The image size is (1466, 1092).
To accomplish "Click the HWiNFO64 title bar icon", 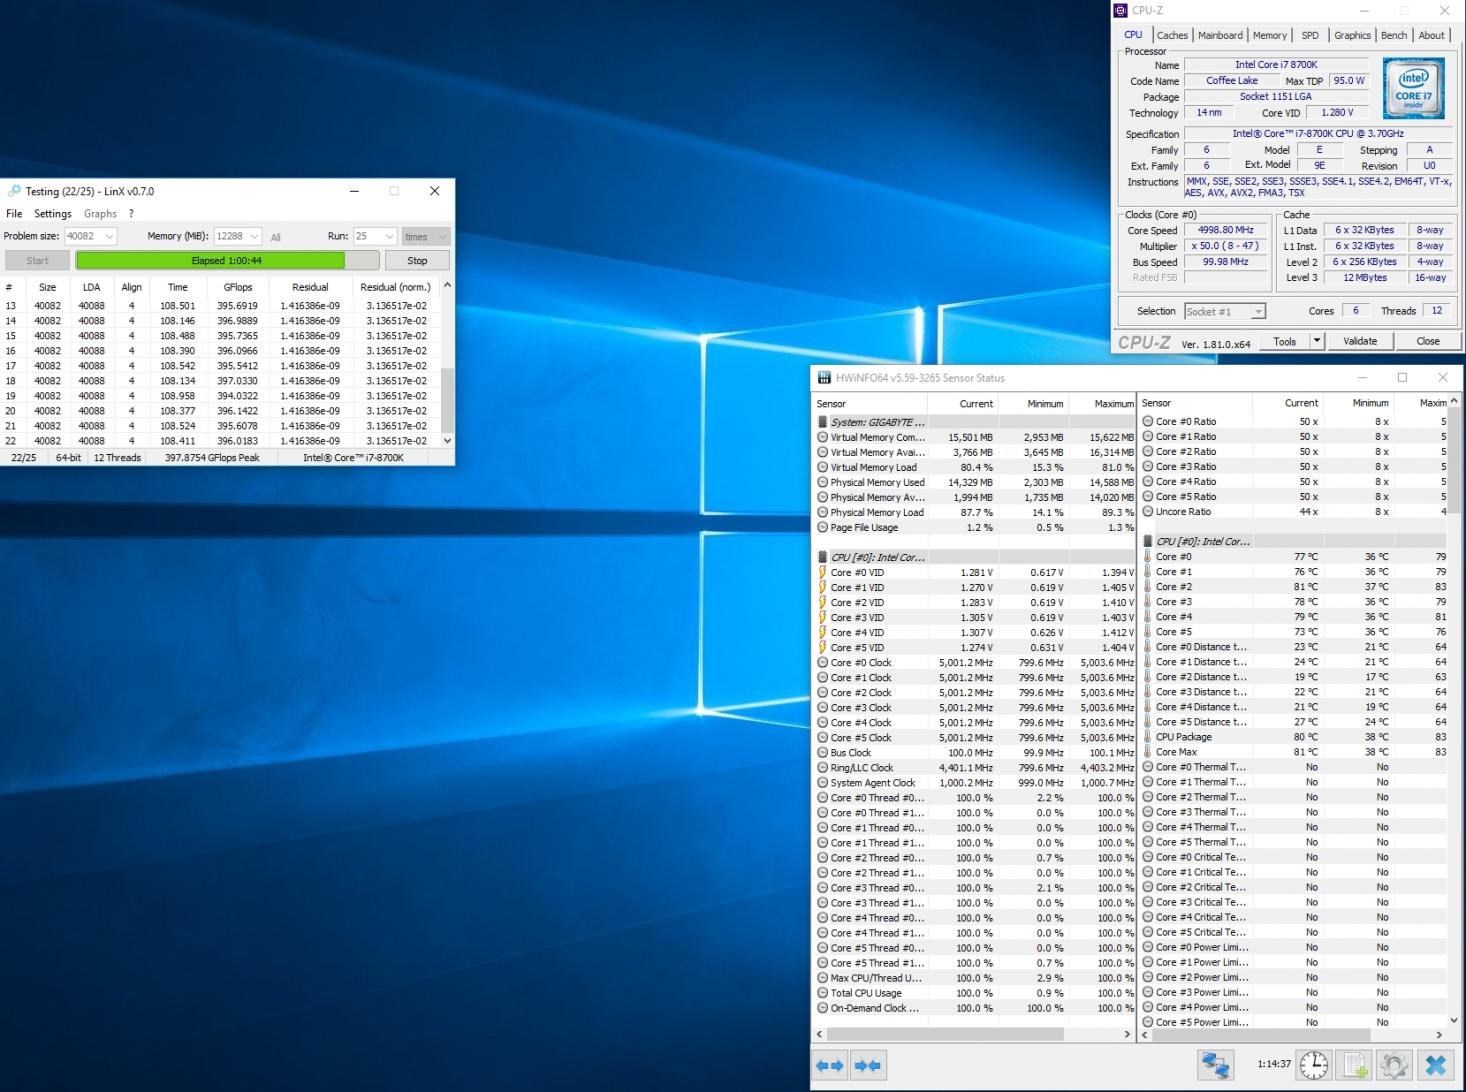I will click(824, 378).
